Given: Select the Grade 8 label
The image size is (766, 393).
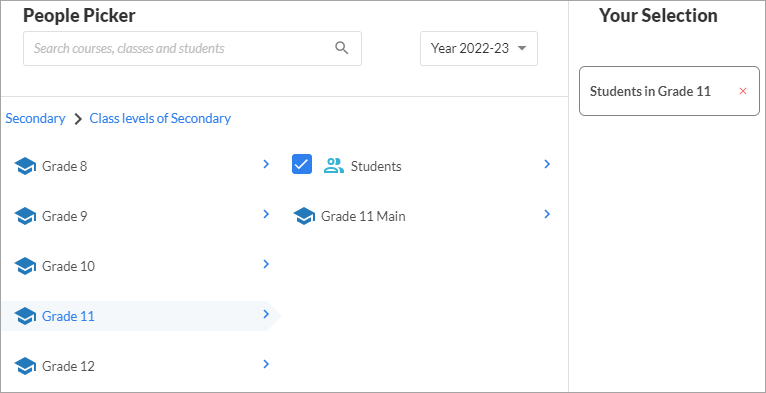Looking at the screenshot, I should (64, 166).
